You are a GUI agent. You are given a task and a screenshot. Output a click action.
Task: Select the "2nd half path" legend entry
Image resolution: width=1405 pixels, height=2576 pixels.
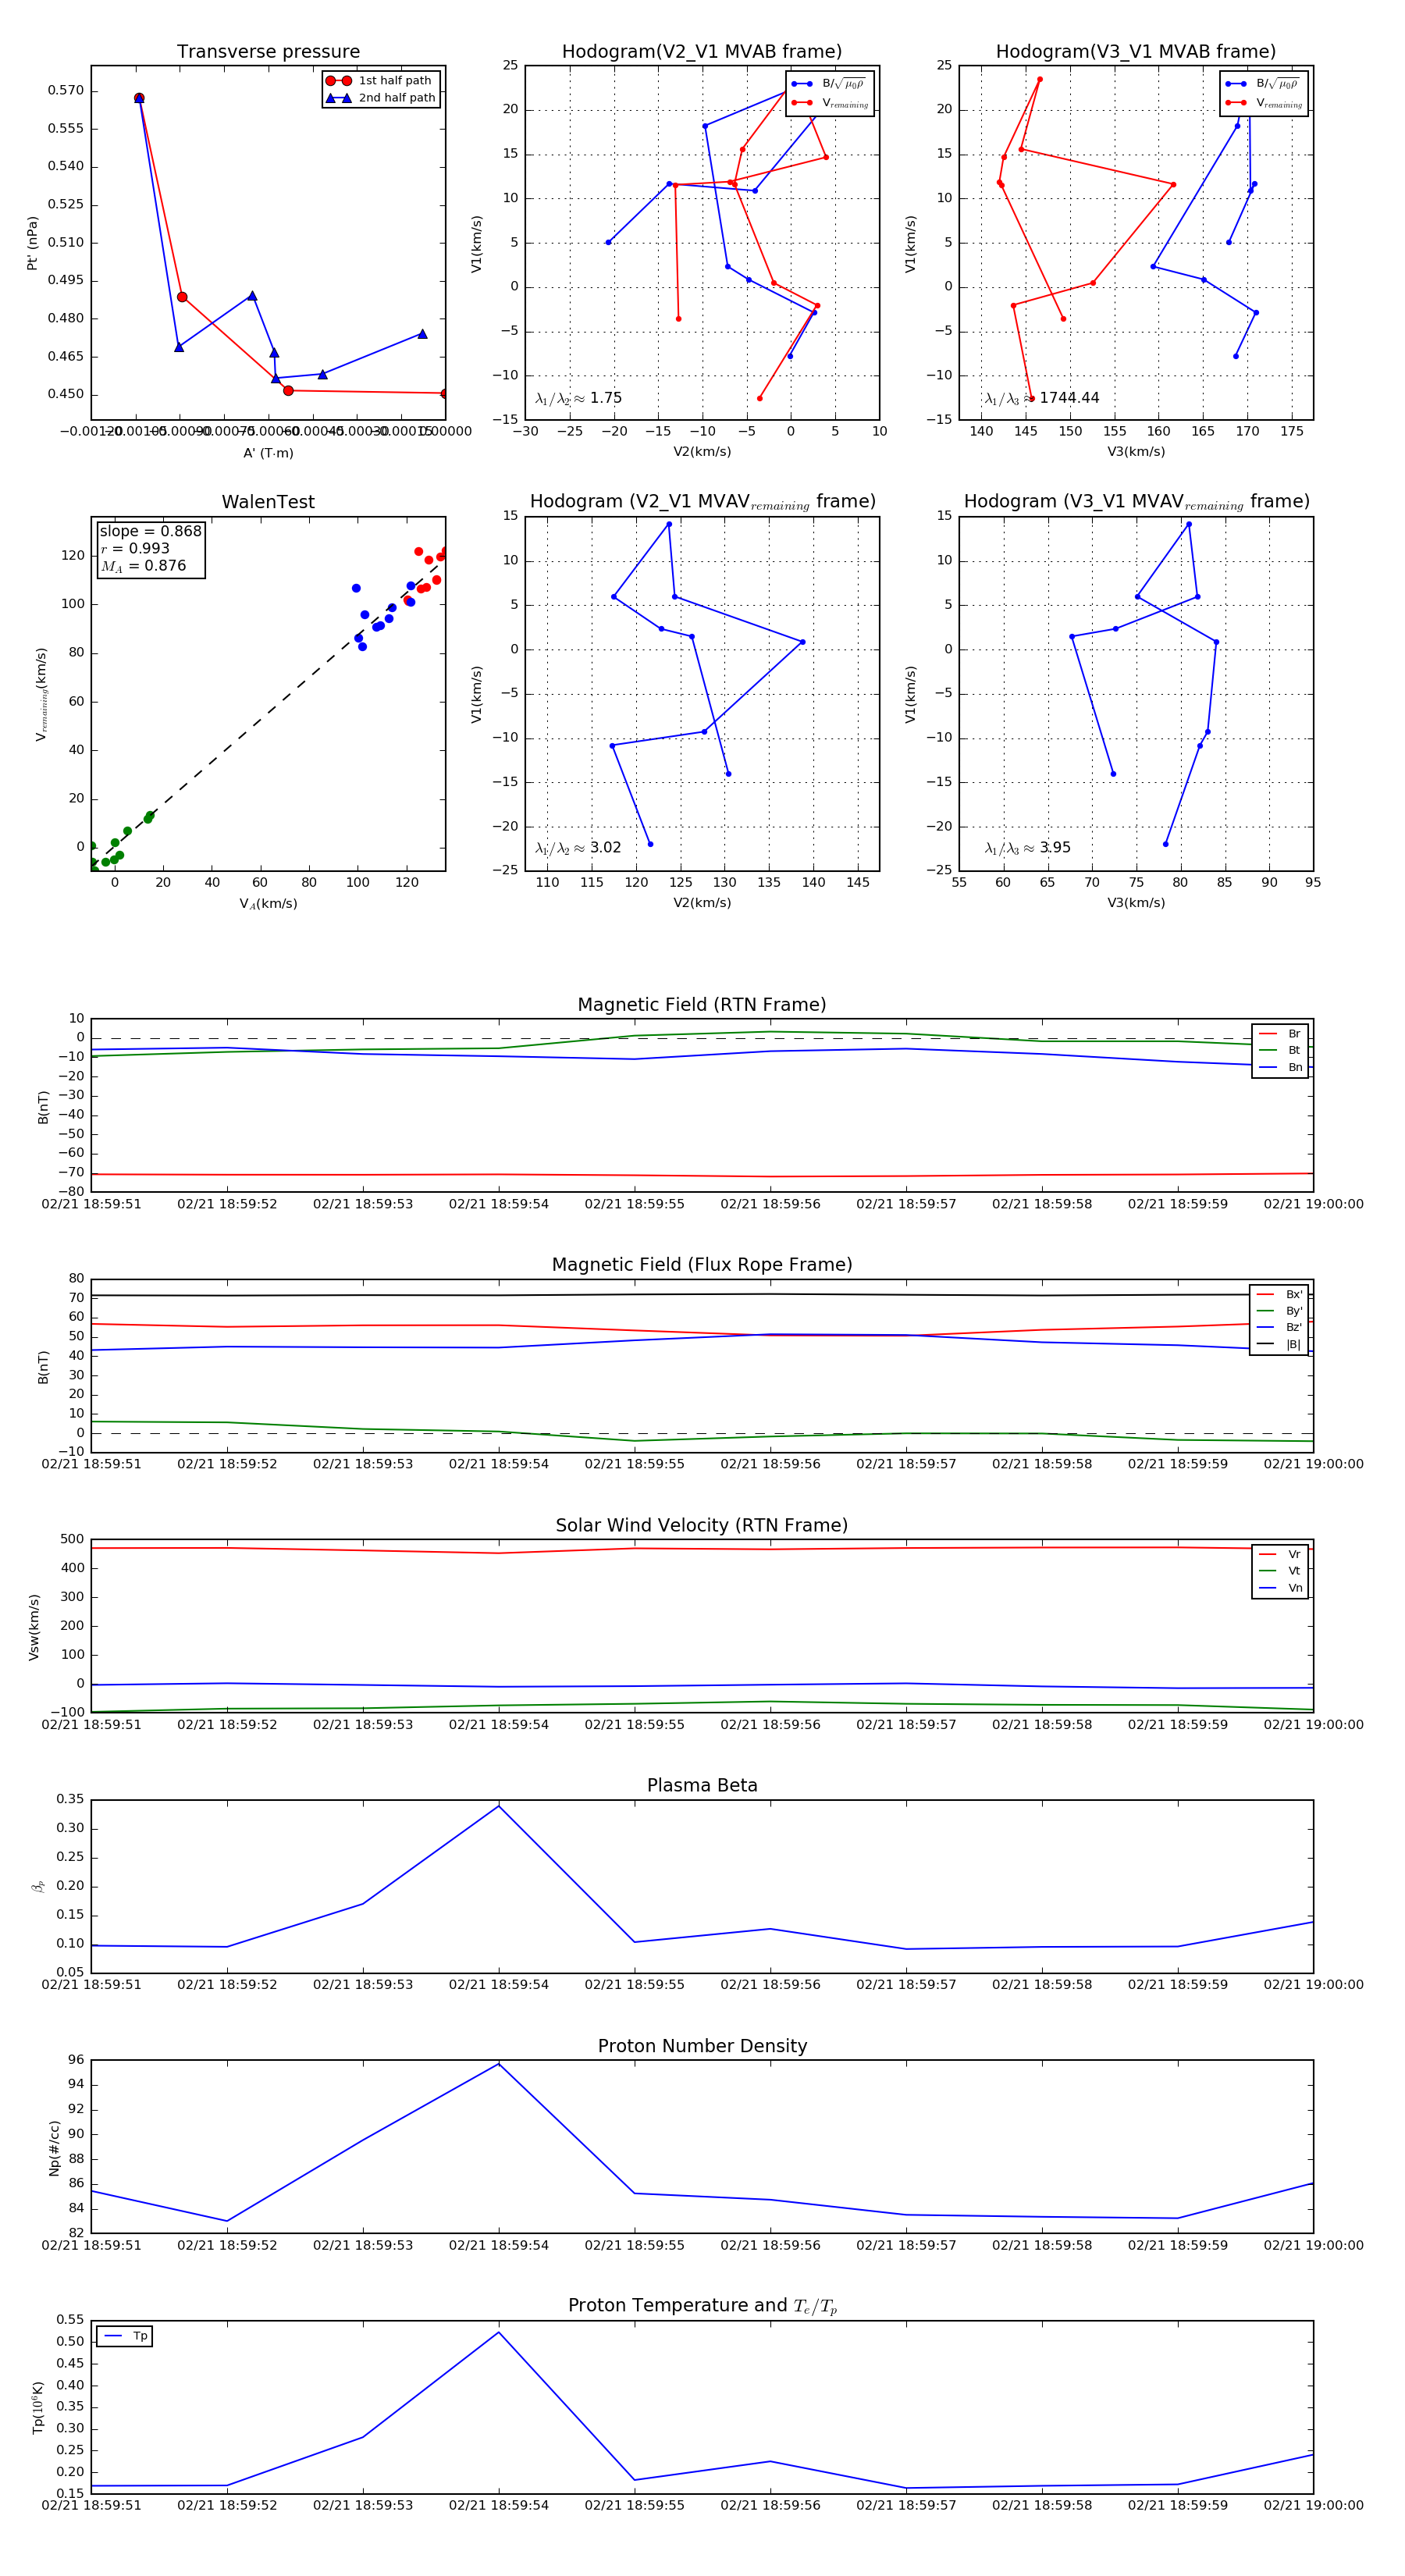point(381,98)
